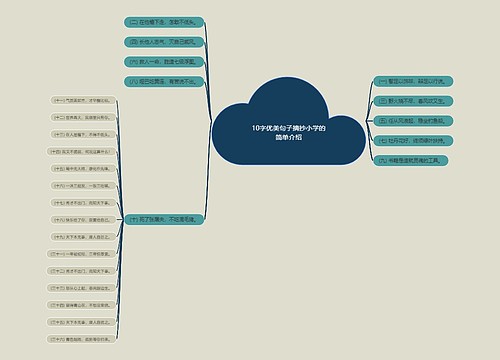Click the beige subnode numbered (十二)
Viewport: 500px width, 360px height.
coord(83,117)
